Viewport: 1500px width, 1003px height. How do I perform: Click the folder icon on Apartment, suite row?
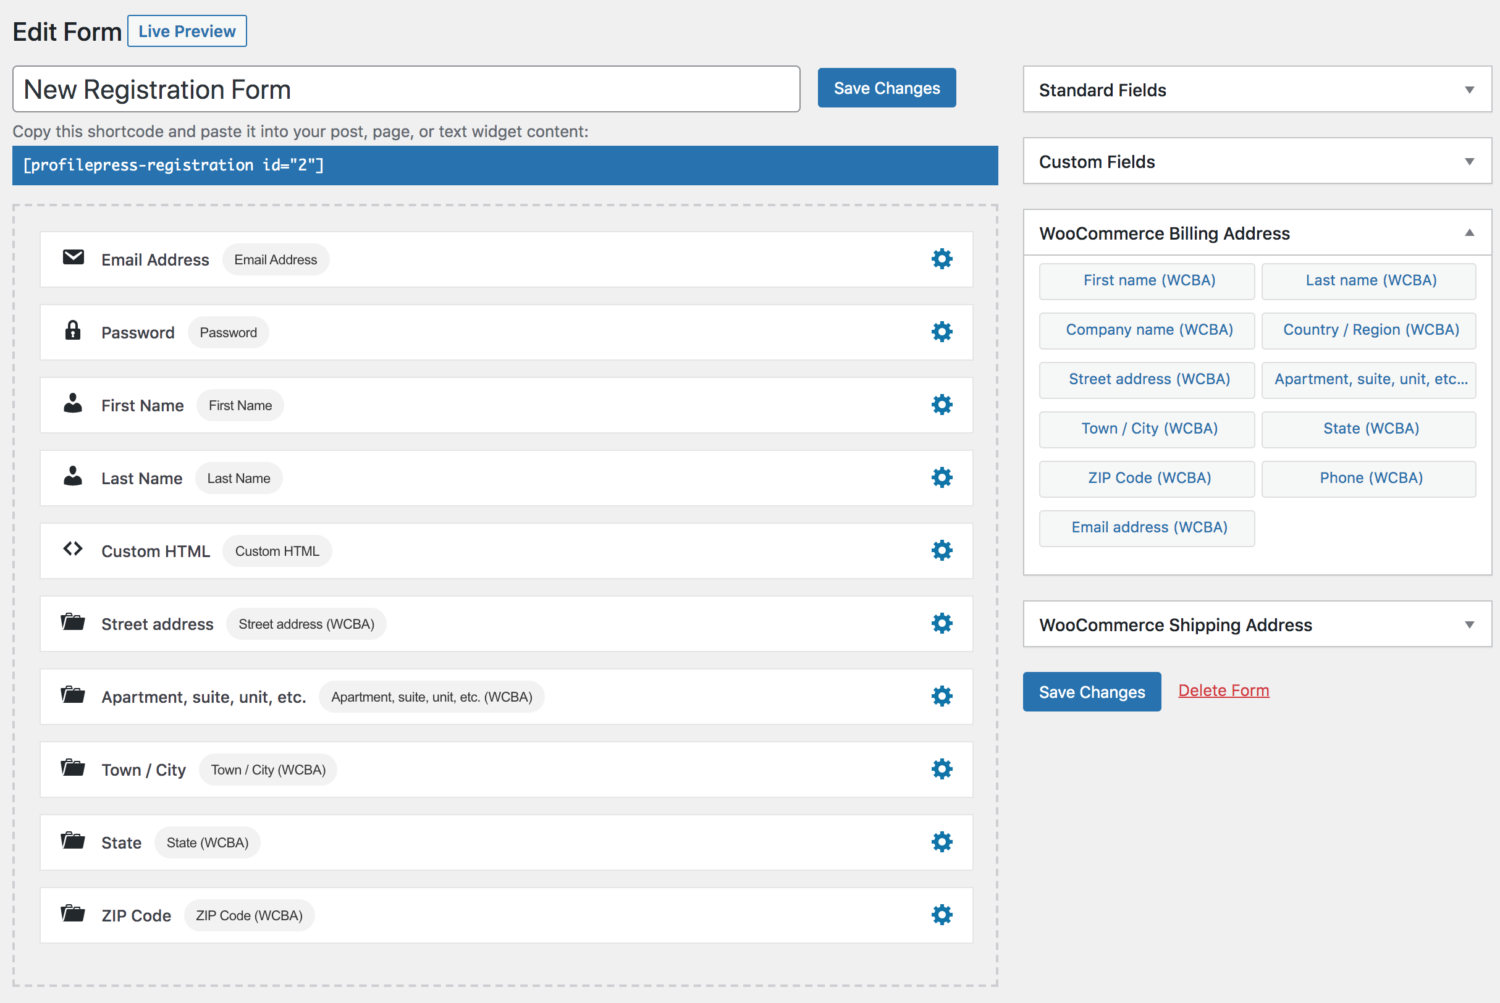click(x=73, y=695)
